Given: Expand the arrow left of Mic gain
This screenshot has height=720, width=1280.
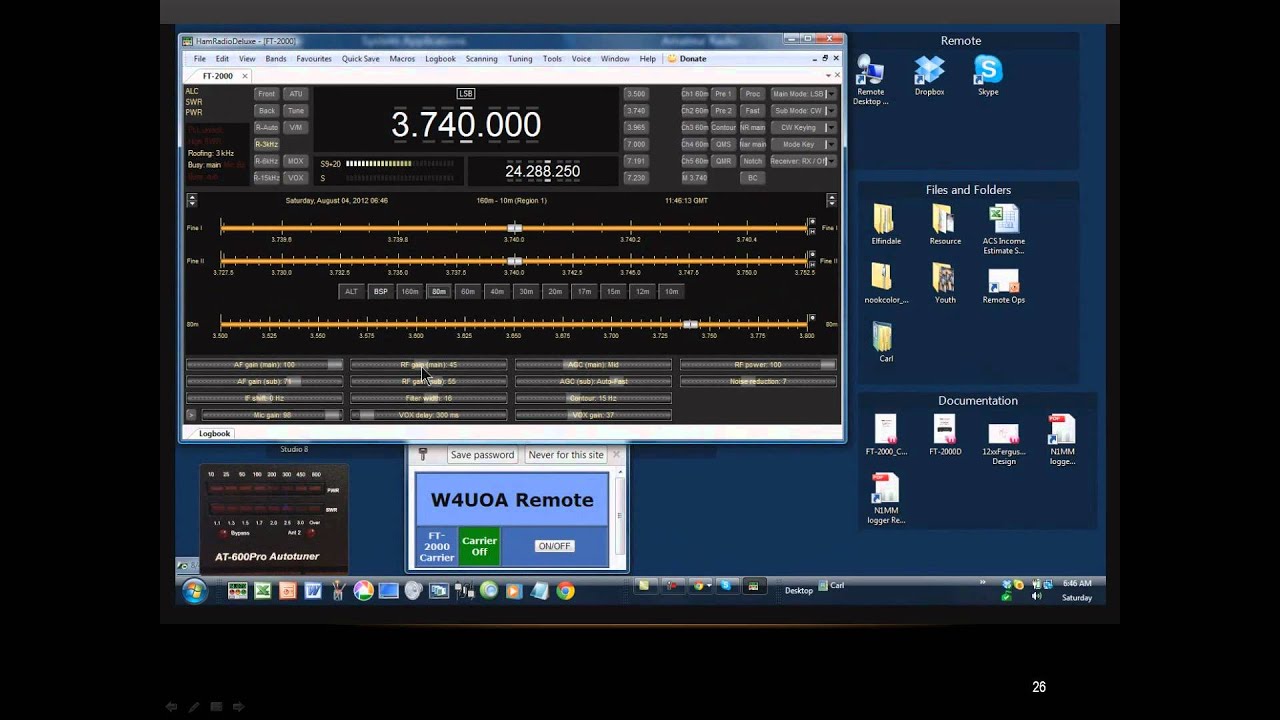Looking at the screenshot, I should point(191,415).
